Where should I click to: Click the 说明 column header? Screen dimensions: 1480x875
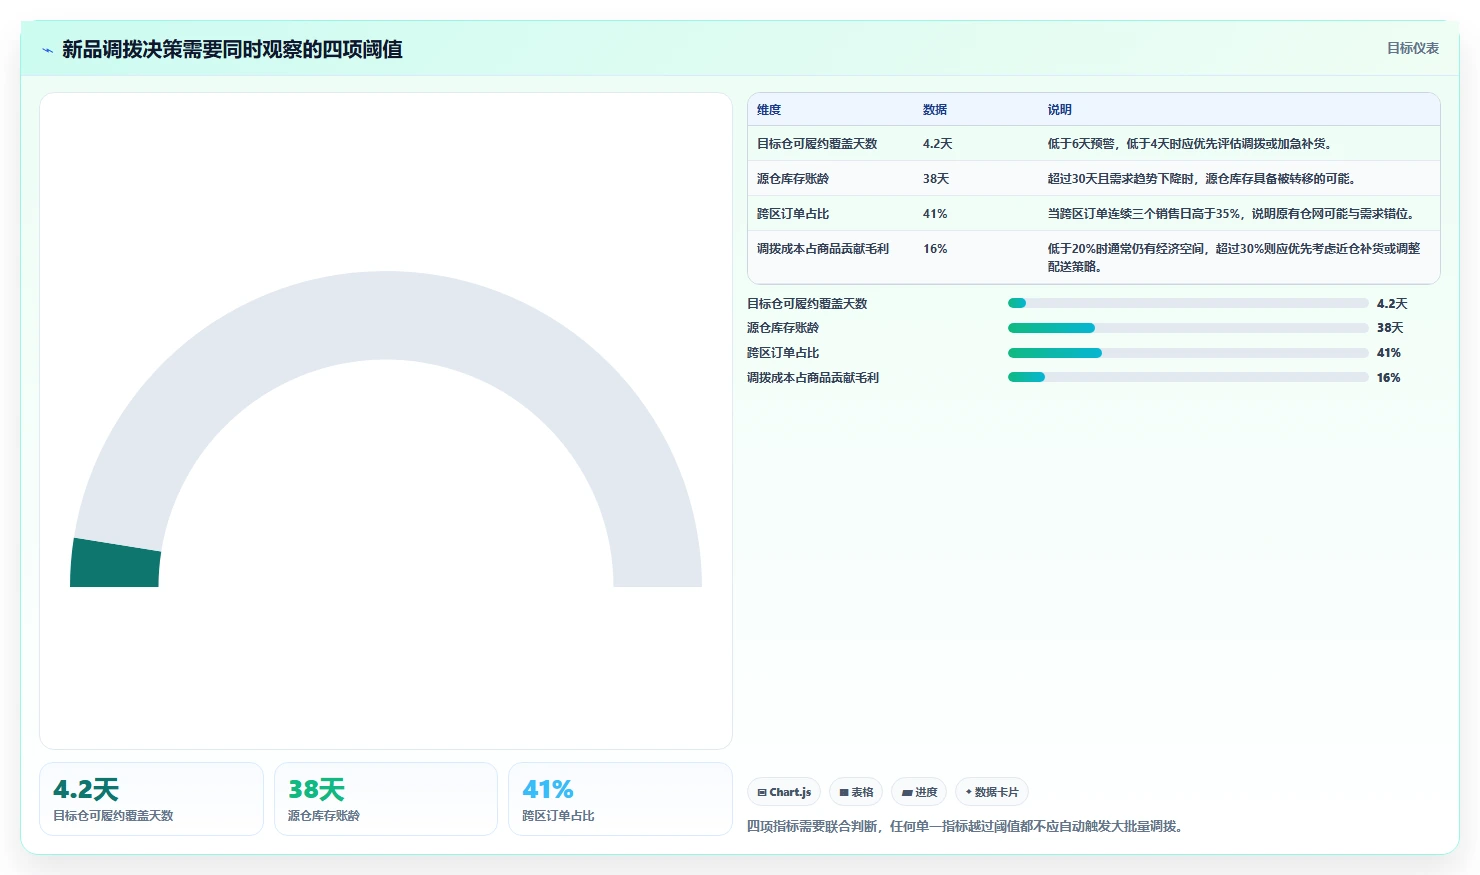coord(1060,110)
